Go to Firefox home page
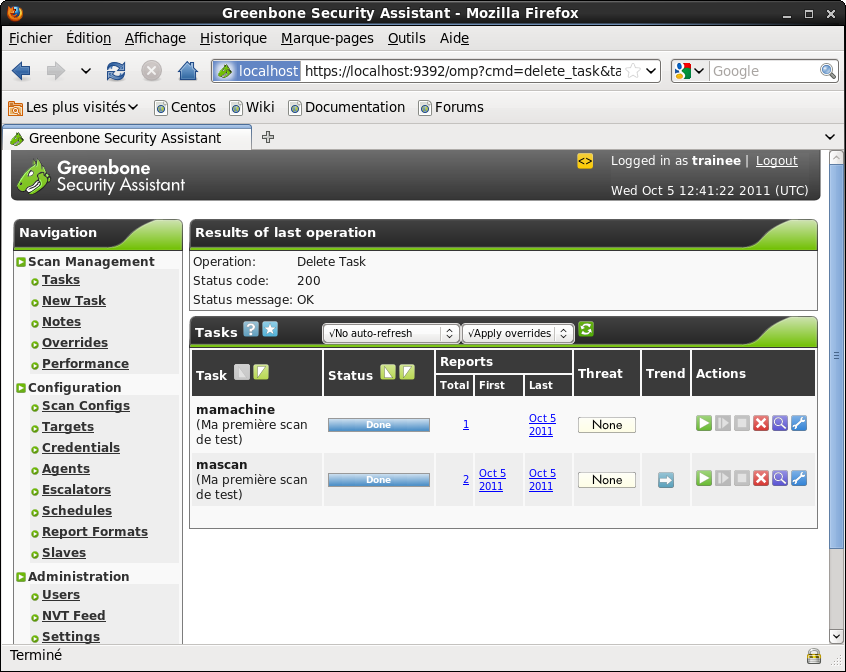The width and height of the screenshot is (846, 672). tap(188, 71)
